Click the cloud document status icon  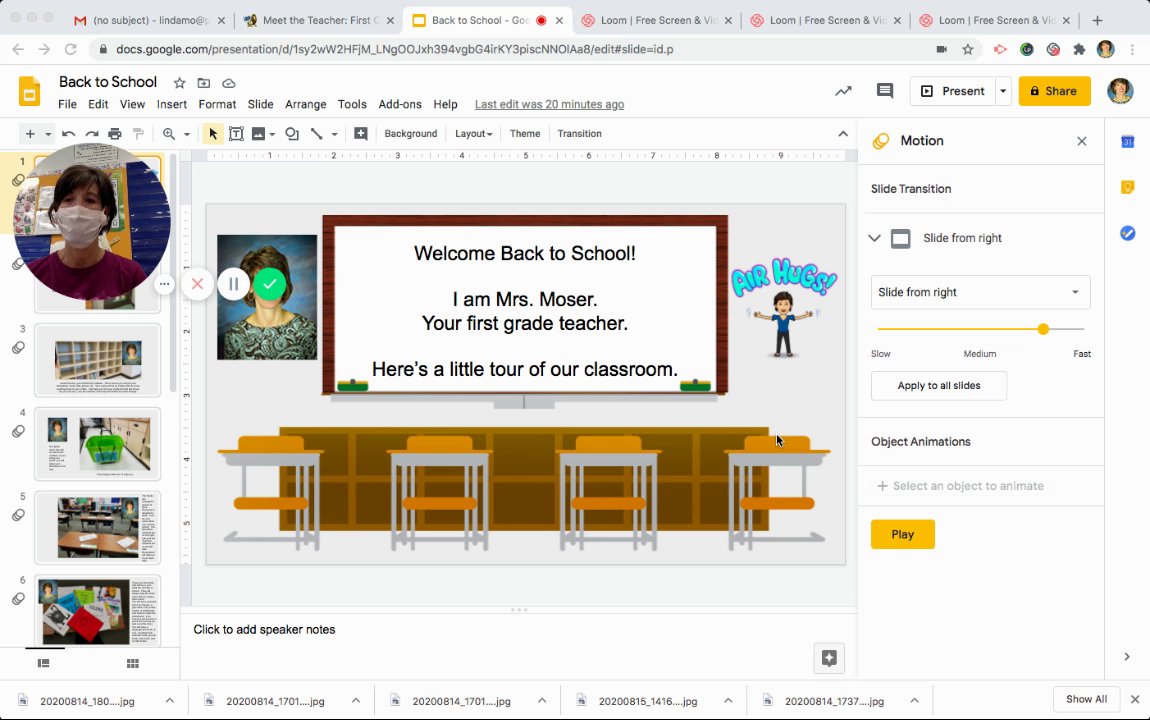pyautogui.click(x=229, y=83)
